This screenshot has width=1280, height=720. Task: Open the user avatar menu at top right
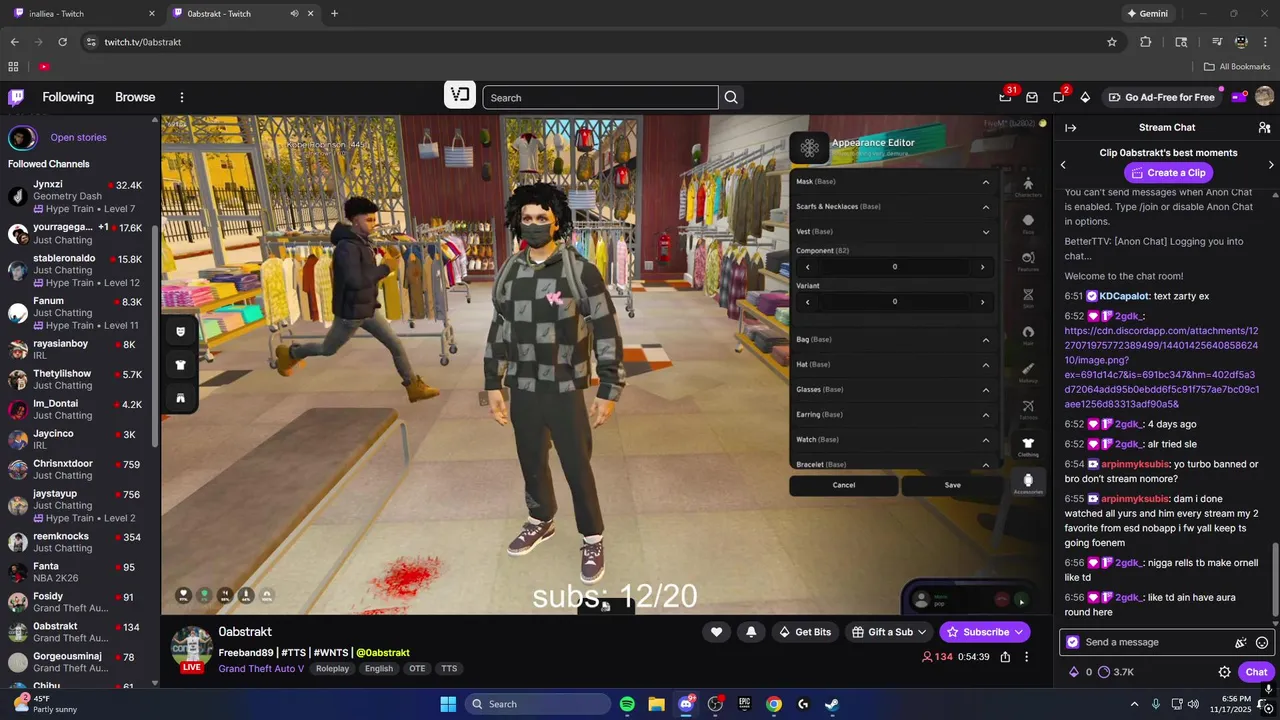tap(1264, 97)
